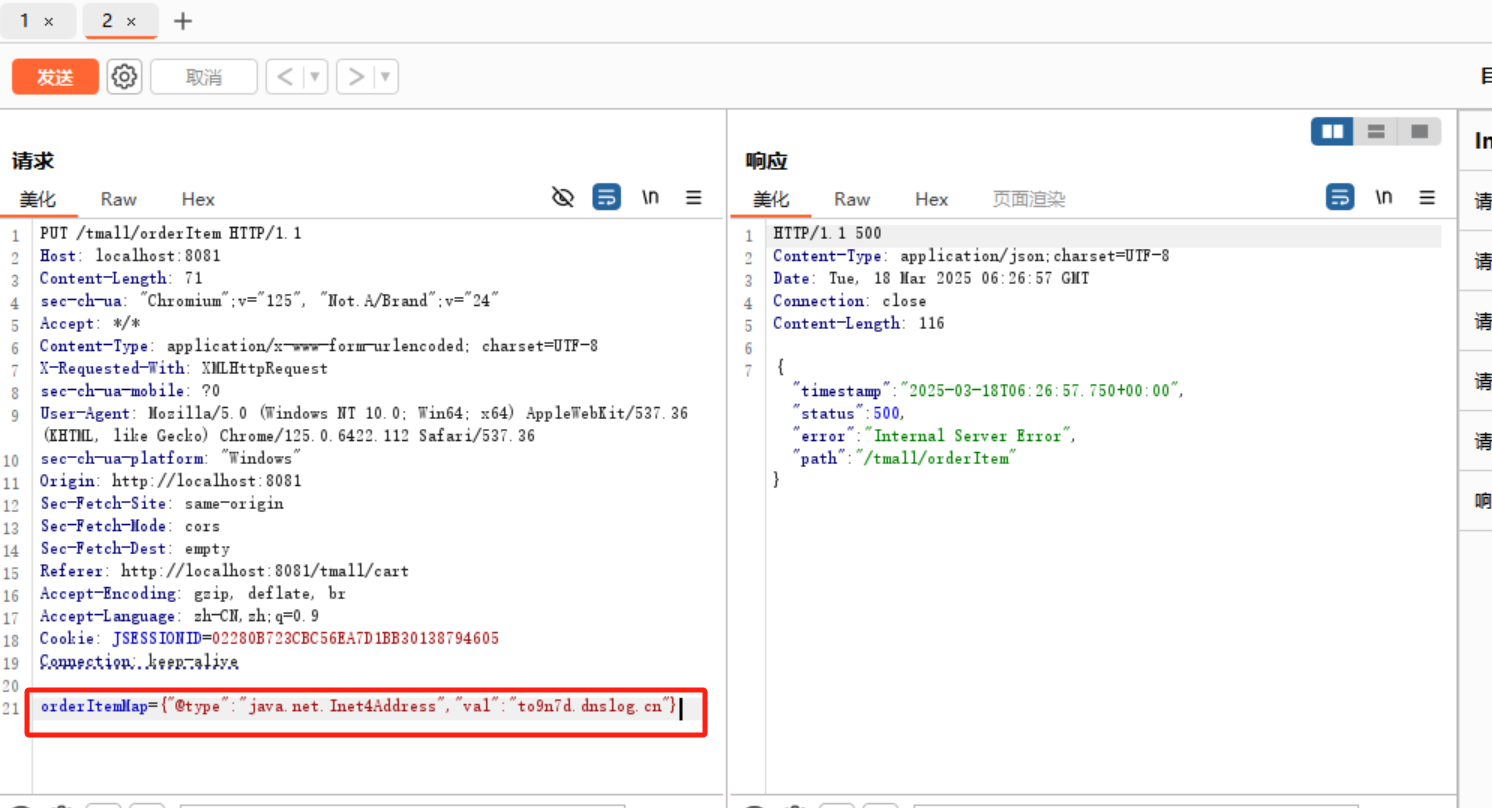The width and height of the screenshot is (1492, 808).
Task: Toggle \n non-printable display in response
Action: pos(1384,197)
